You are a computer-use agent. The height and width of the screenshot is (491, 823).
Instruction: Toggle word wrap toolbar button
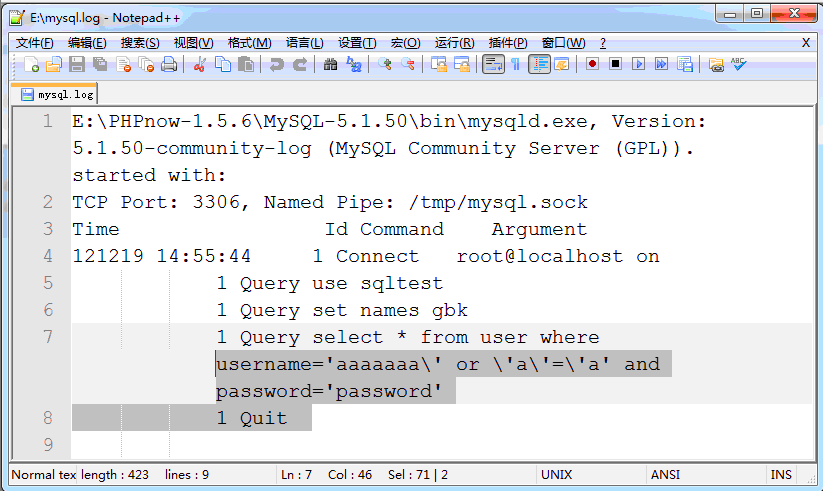point(493,65)
